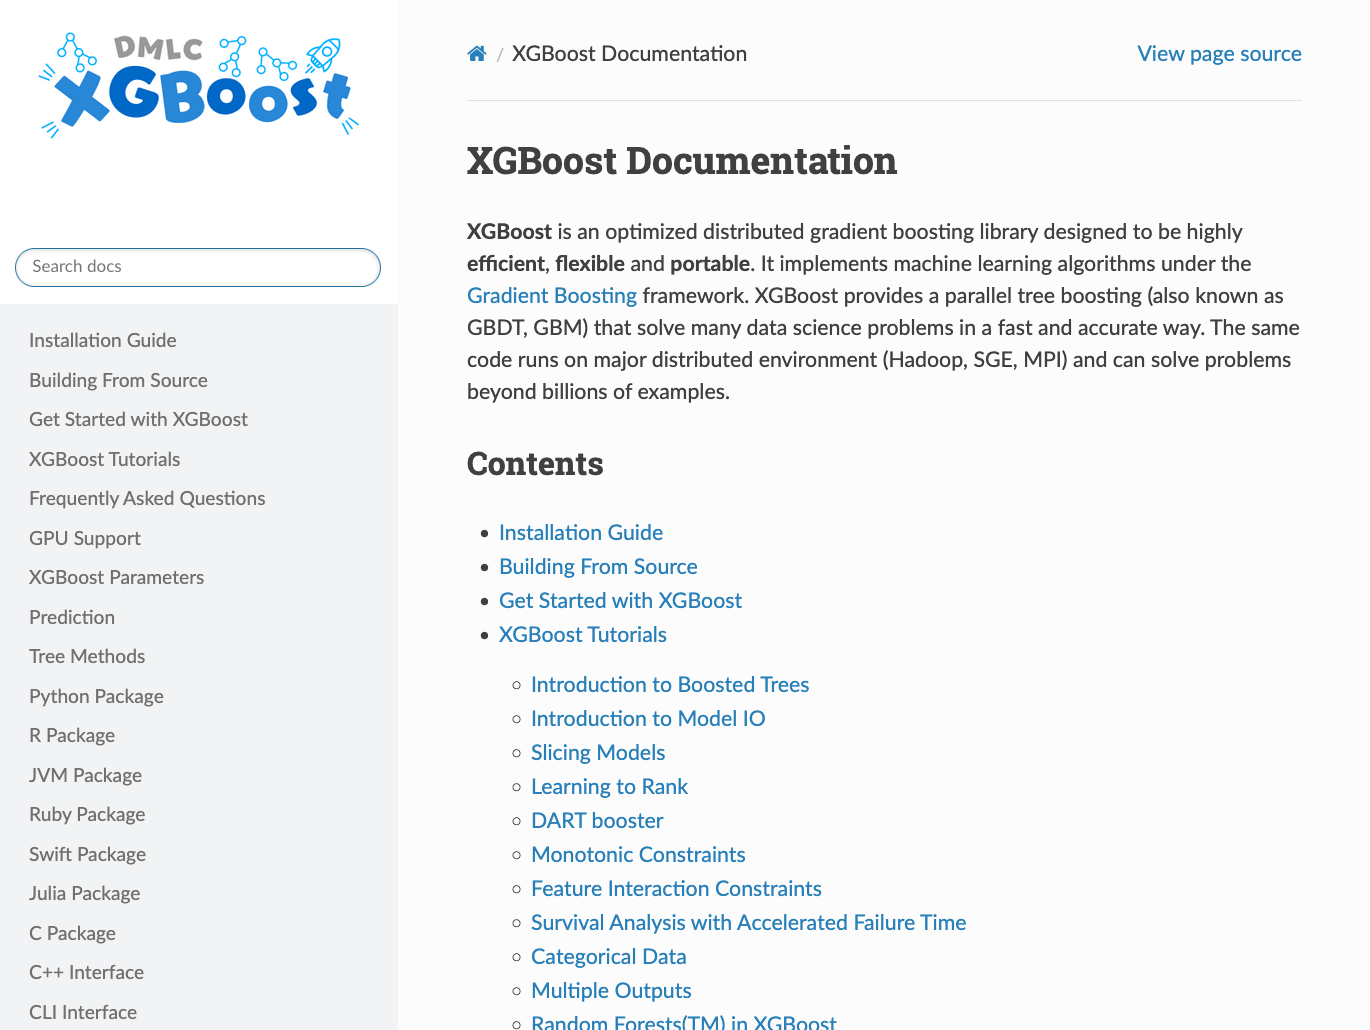The image size is (1370, 1030).
Task: Open Monotonic Constraints tutorial link
Action: pyautogui.click(x=638, y=855)
